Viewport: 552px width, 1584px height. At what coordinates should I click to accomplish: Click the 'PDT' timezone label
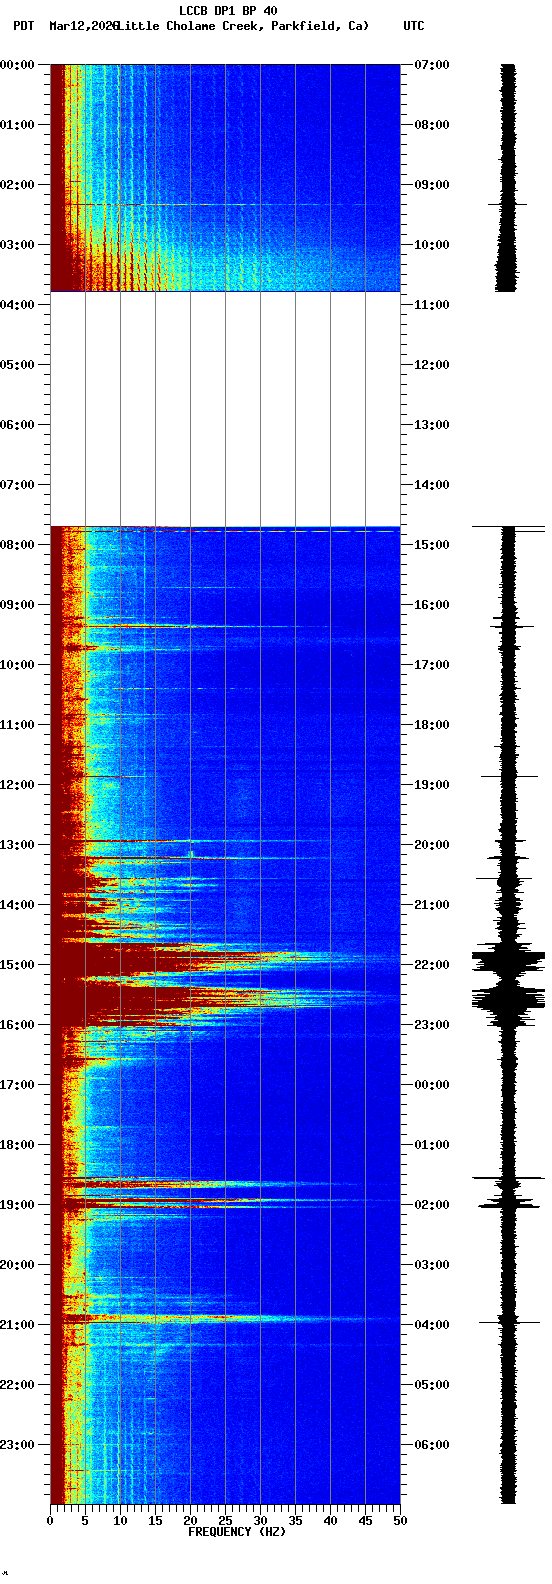[23, 26]
